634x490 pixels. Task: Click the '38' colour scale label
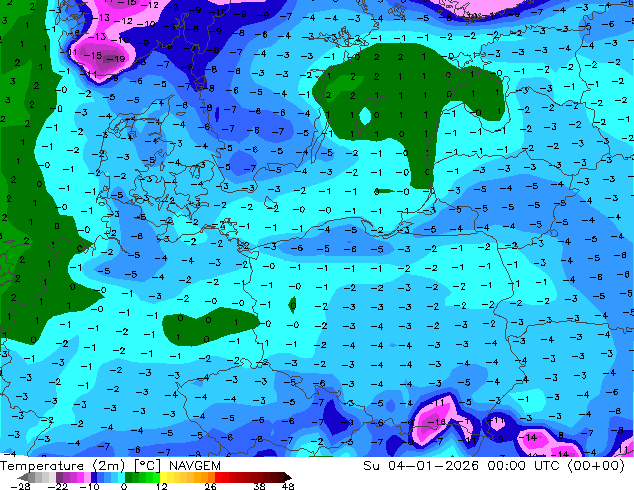pyautogui.click(x=260, y=486)
